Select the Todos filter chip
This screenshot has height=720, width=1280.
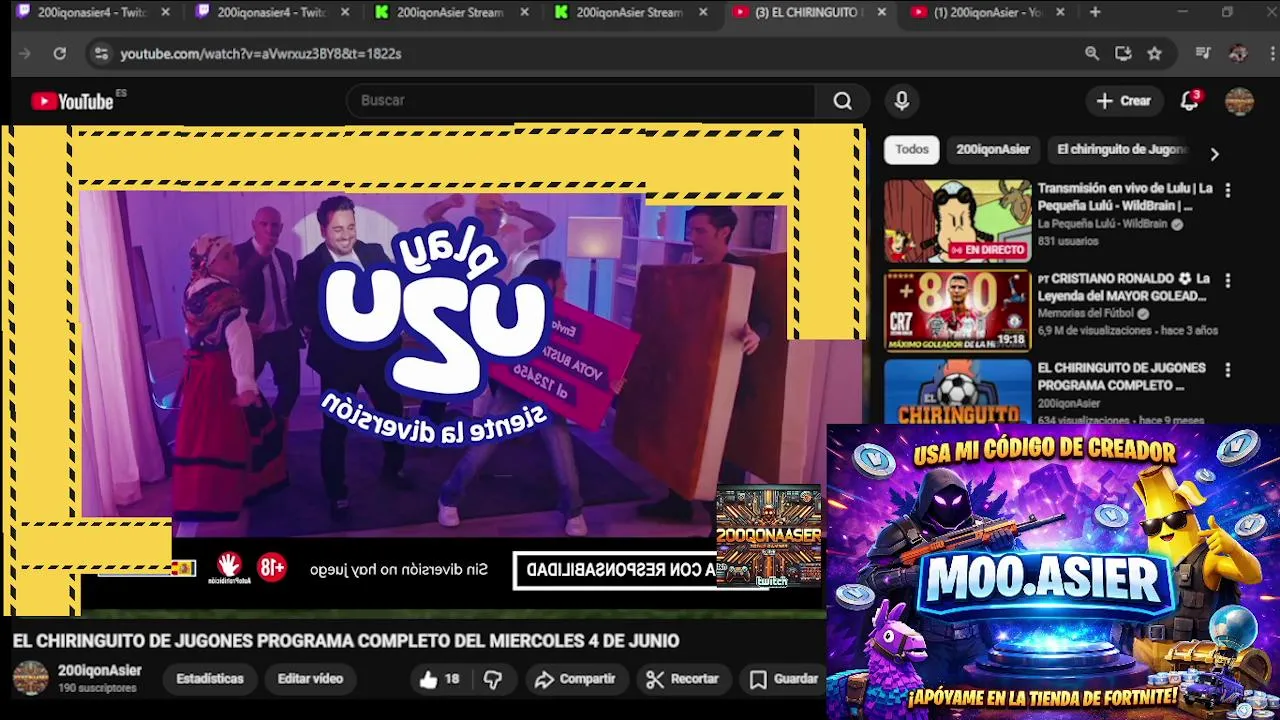[912, 149]
